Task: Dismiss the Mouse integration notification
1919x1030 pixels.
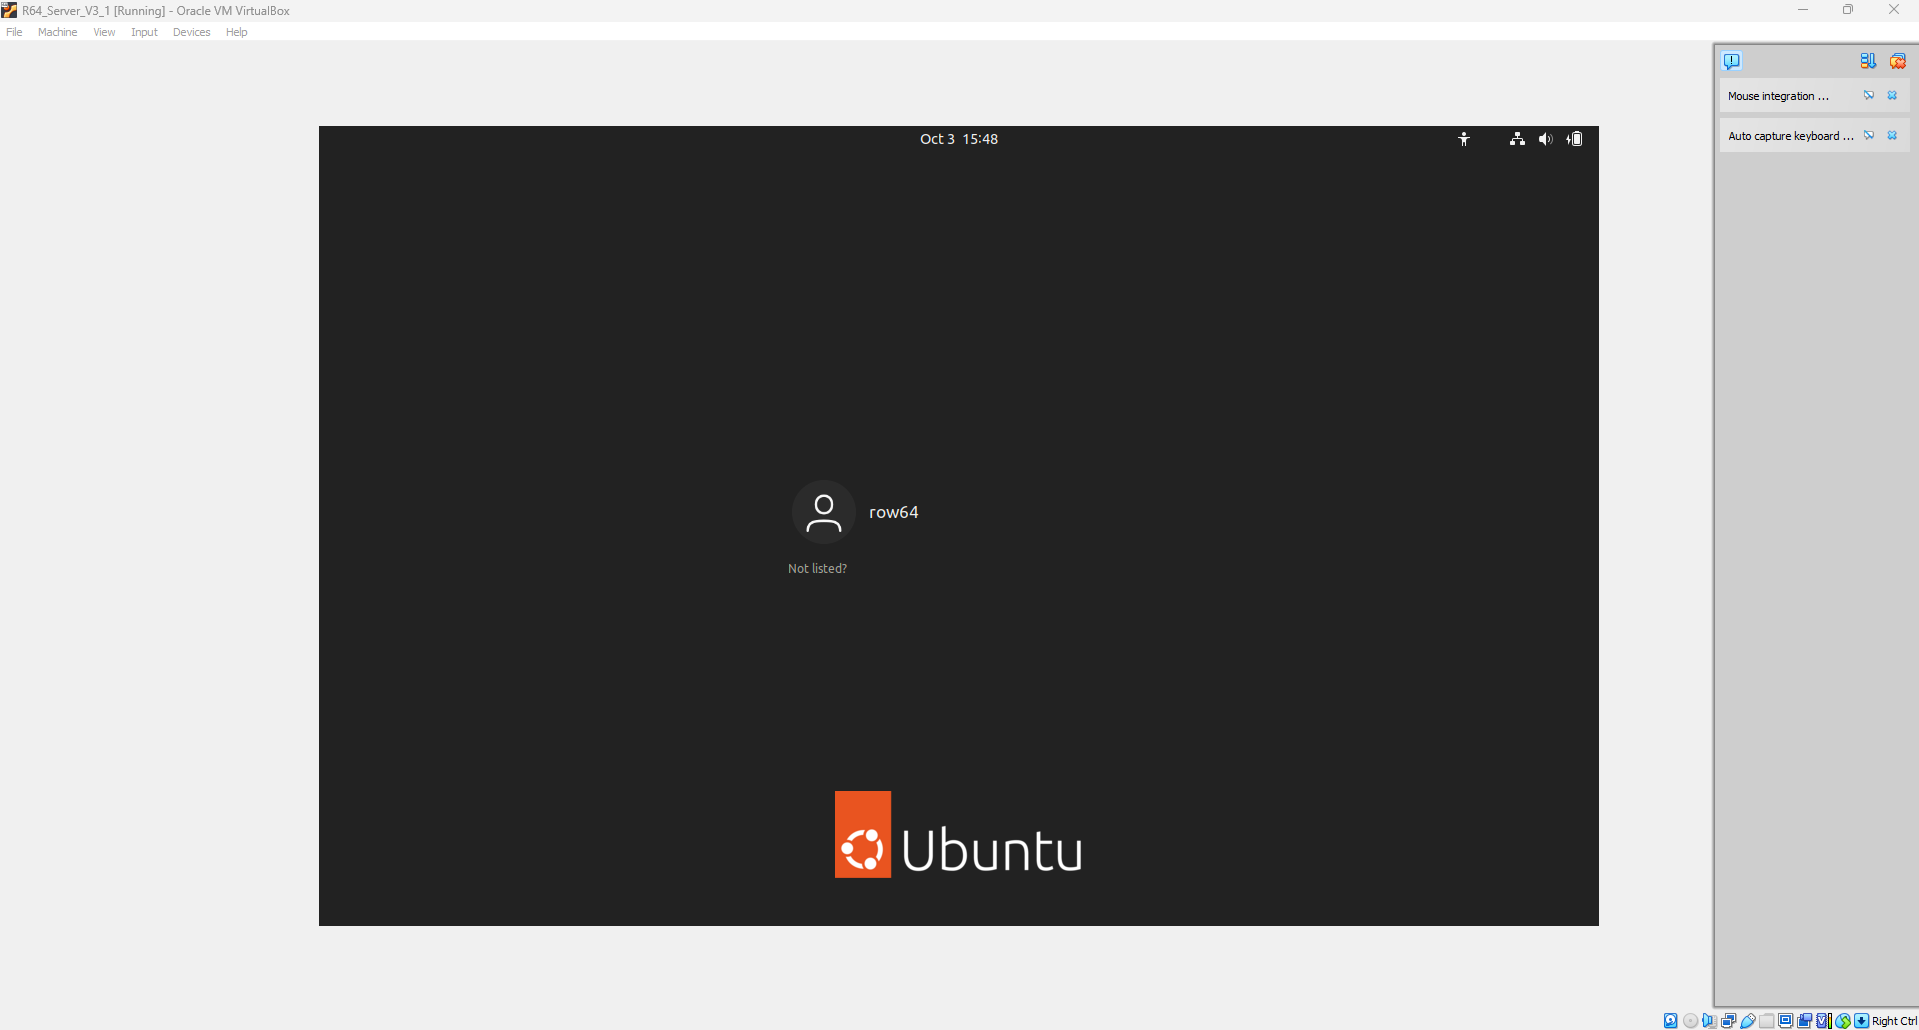Action: point(1892,96)
